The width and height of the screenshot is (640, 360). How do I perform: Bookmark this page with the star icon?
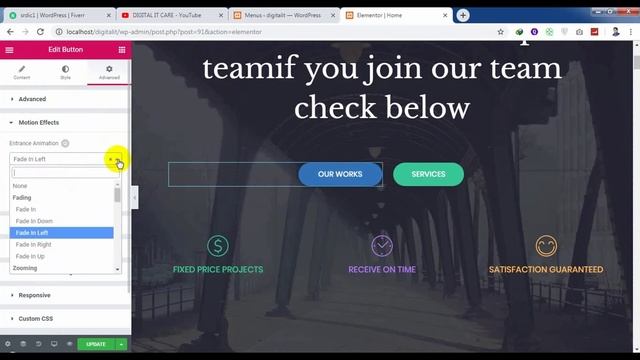[500, 32]
